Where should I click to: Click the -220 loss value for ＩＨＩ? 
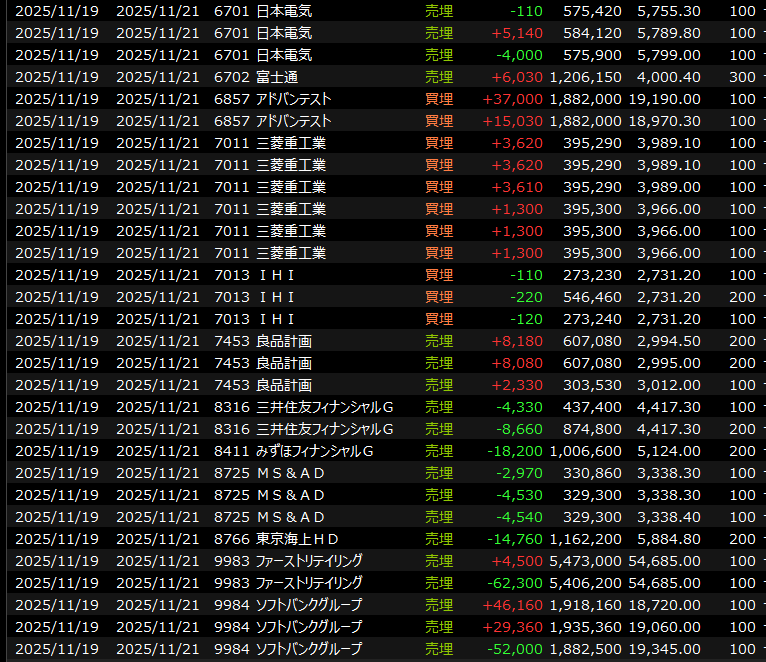(526, 297)
